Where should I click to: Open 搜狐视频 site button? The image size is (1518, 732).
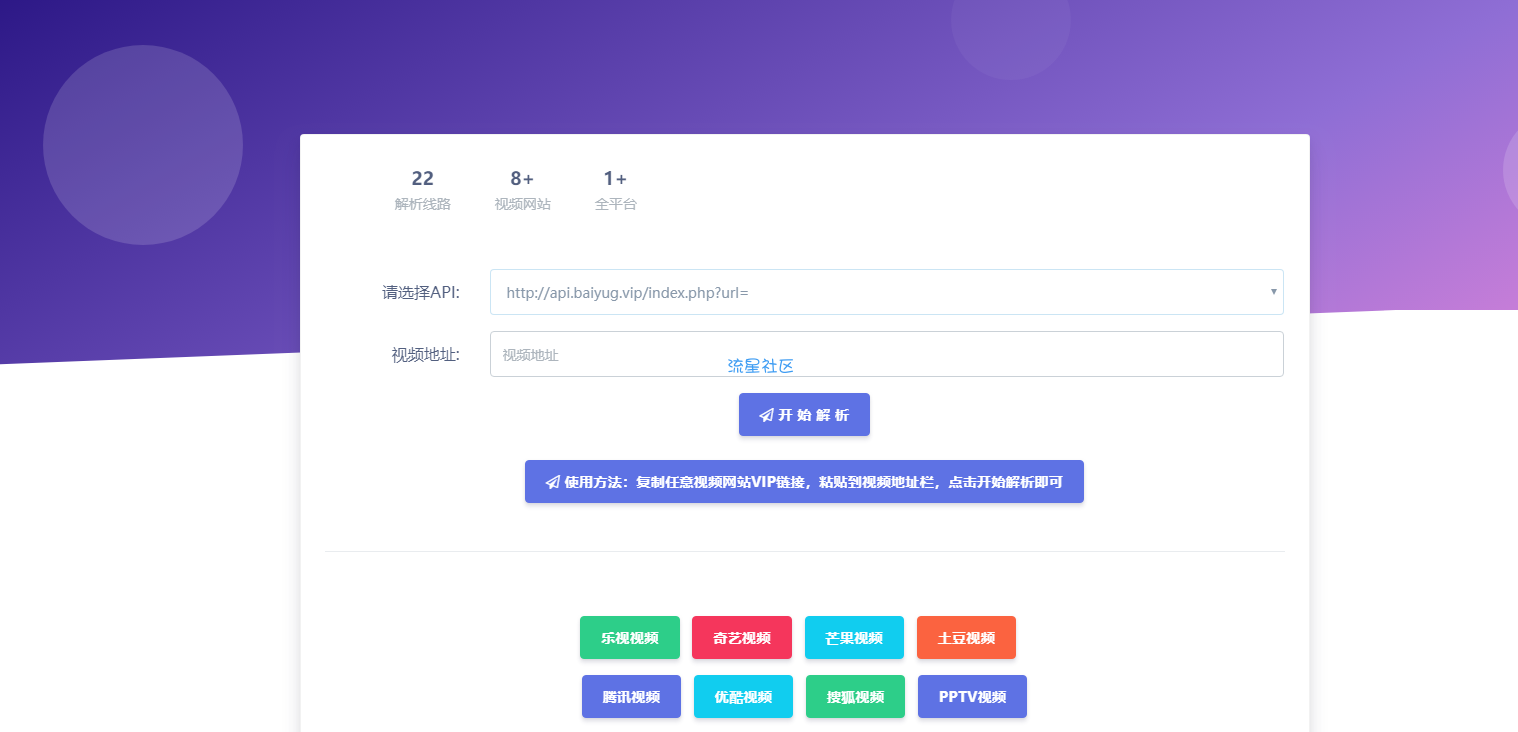point(855,697)
